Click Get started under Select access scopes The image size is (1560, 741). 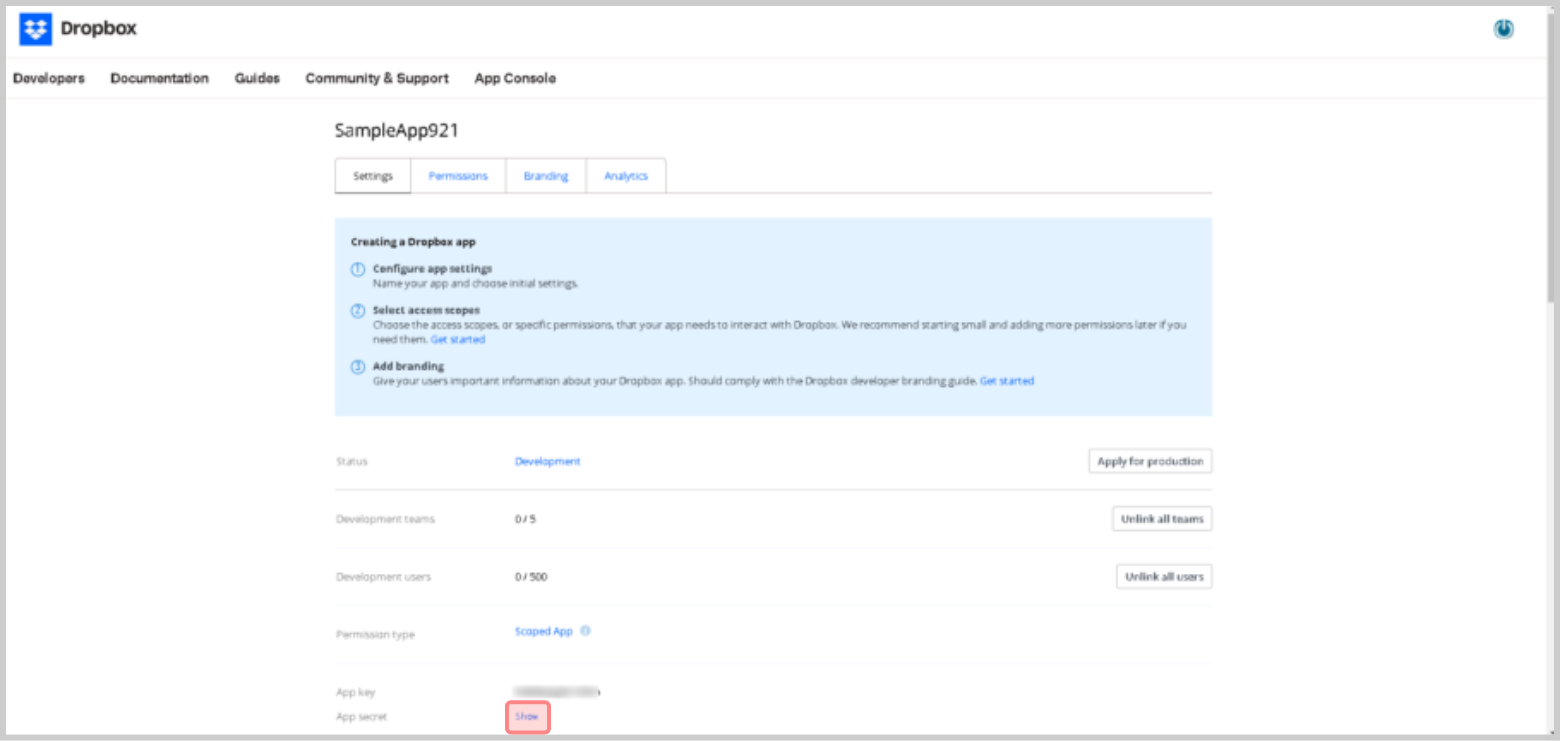[x=458, y=340]
